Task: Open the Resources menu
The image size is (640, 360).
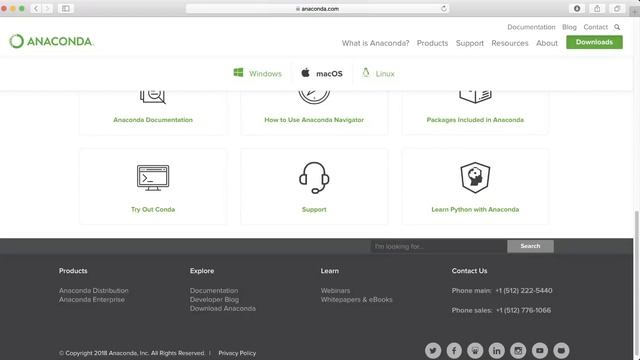Action: 510,43
